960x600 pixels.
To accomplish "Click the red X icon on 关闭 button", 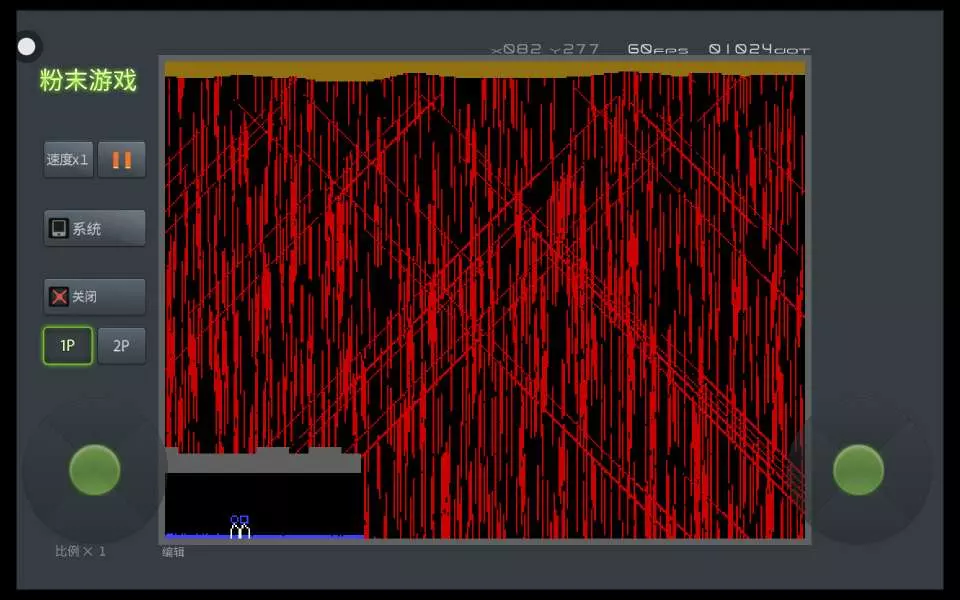I will 59,297.
